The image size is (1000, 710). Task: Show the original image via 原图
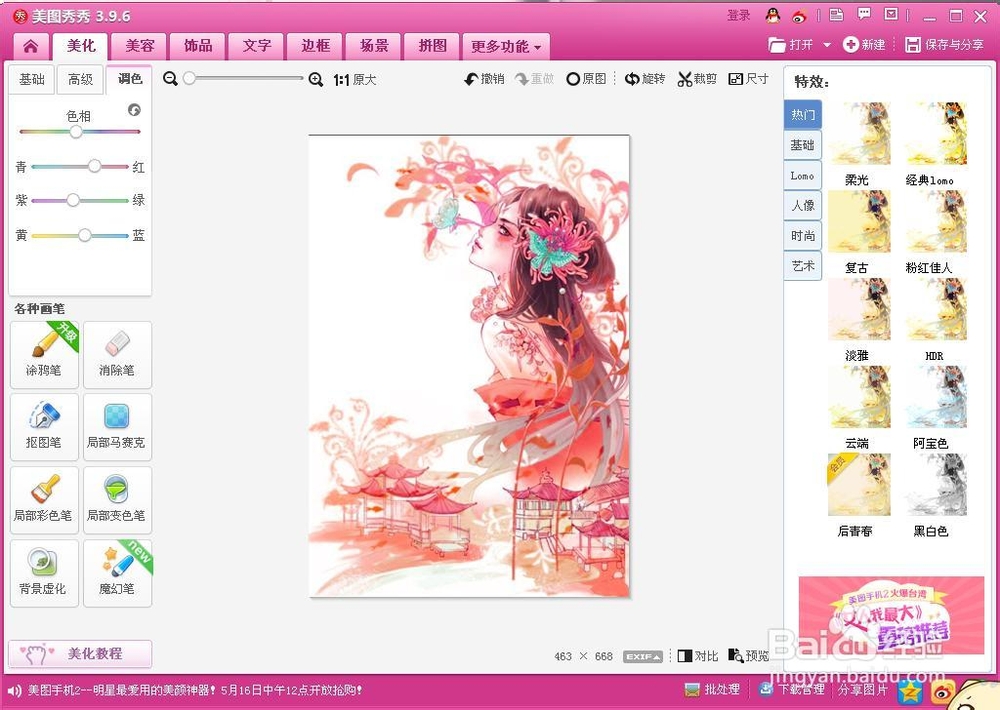click(586, 78)
